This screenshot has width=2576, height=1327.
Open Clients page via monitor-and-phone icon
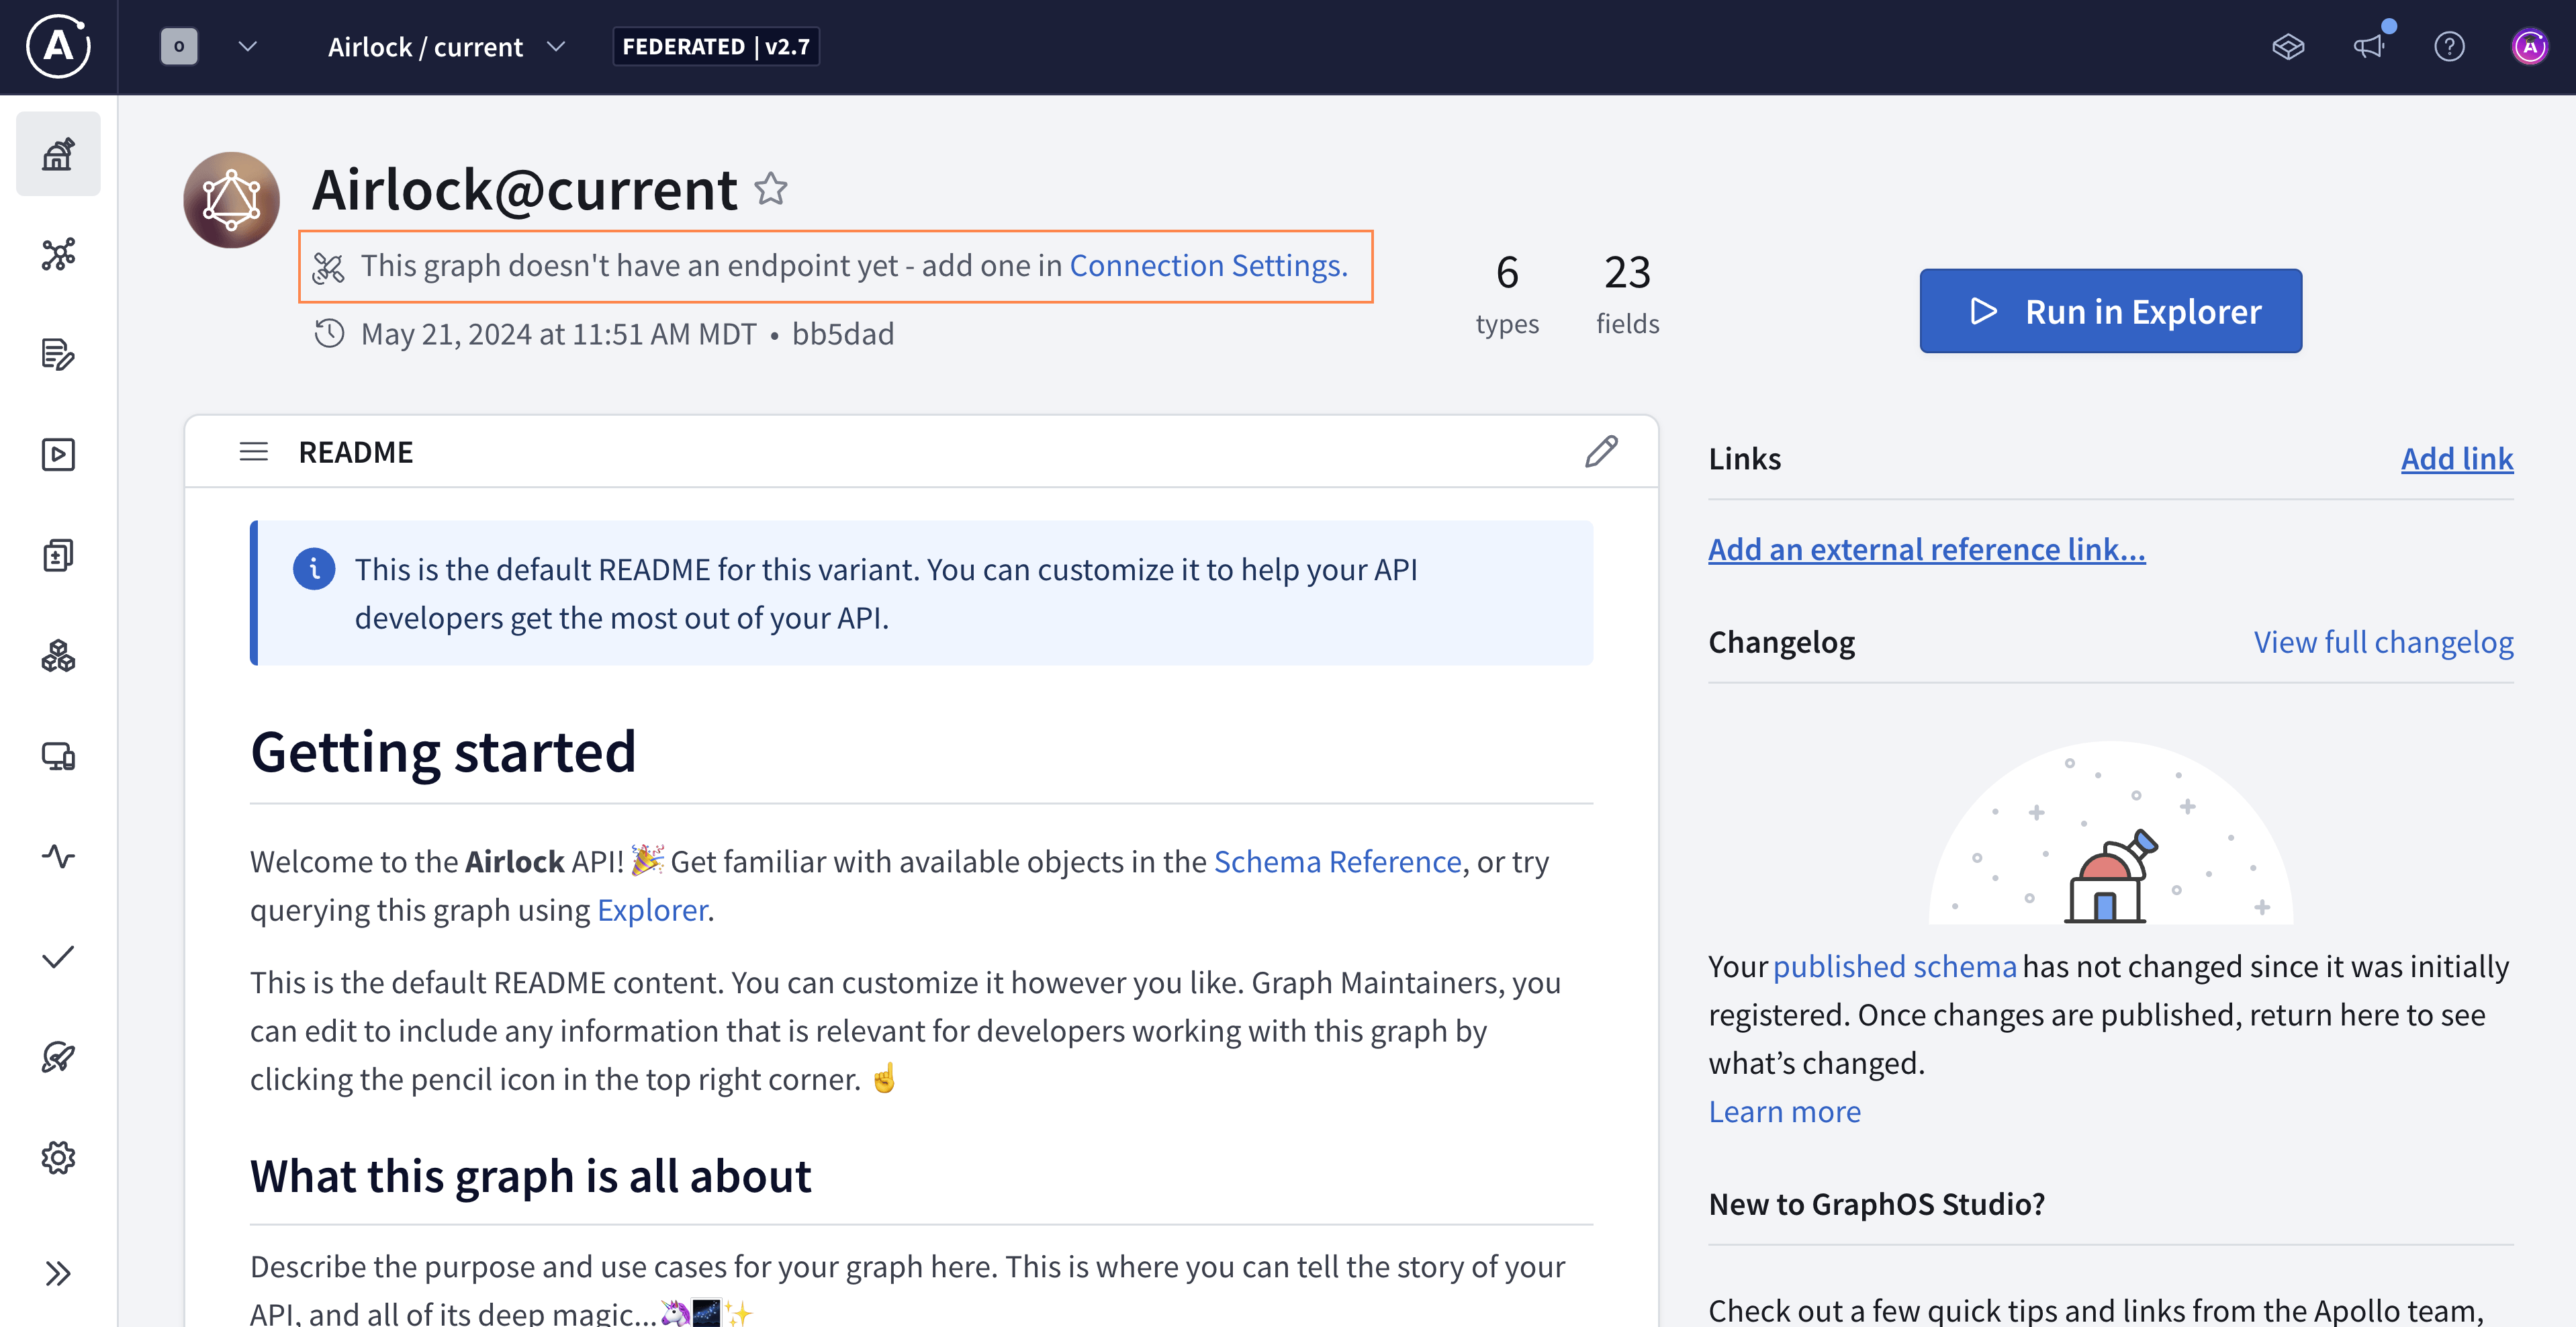tap(58, 757)
